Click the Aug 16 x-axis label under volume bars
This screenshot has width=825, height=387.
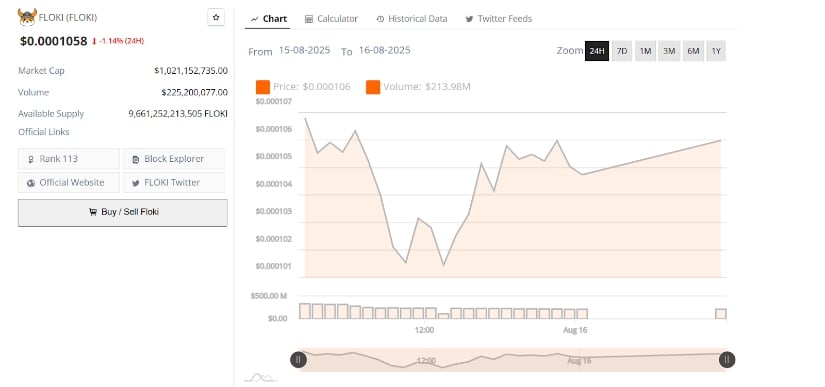[575, 330]
